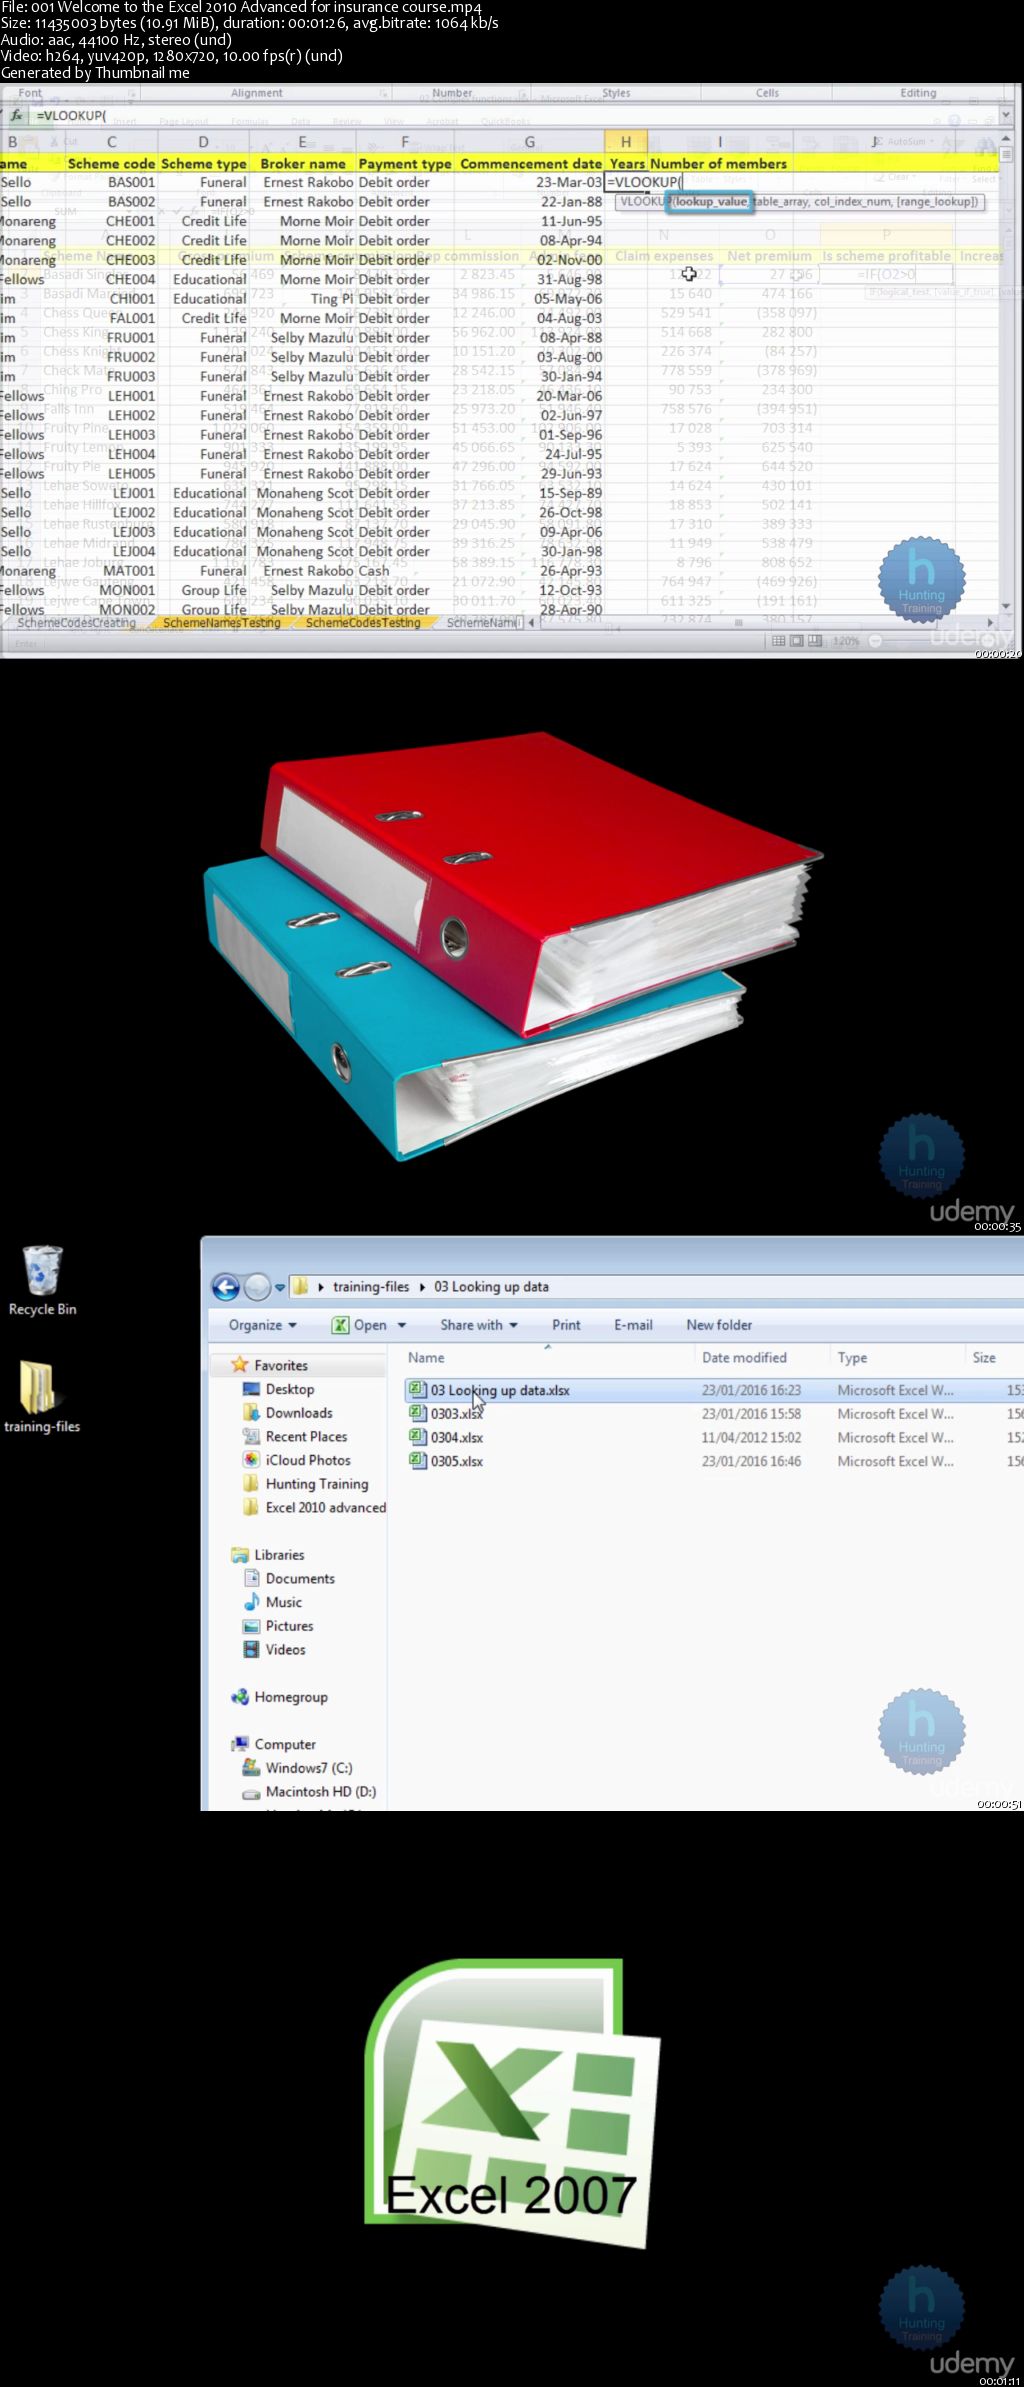This screenshot has height=2387, width=1024.
Task: Select the file 0304.xlsx
Action: (457, 1438)
